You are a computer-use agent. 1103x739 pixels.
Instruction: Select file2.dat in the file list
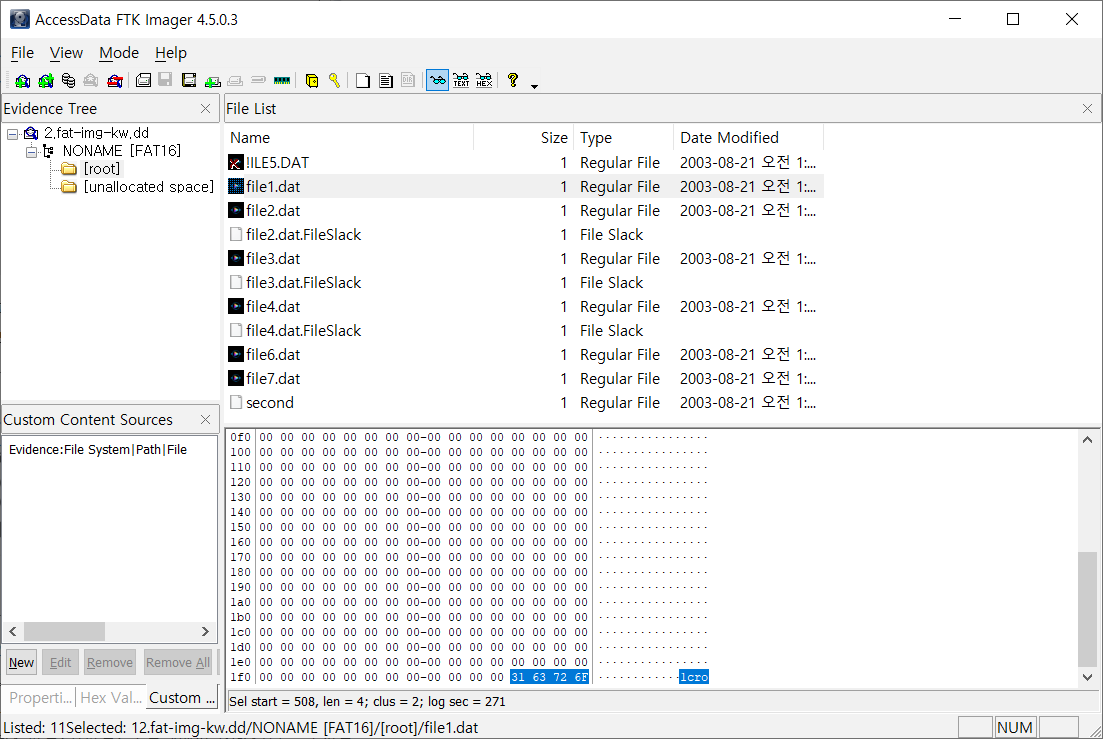point(273,211)
